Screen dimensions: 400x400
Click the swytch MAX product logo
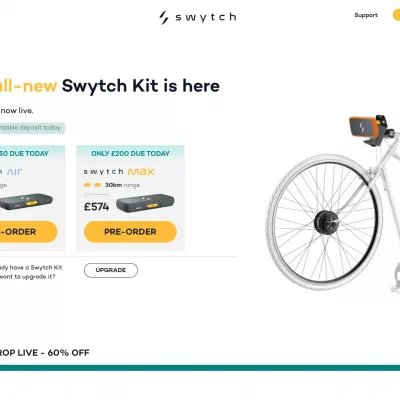119,172
